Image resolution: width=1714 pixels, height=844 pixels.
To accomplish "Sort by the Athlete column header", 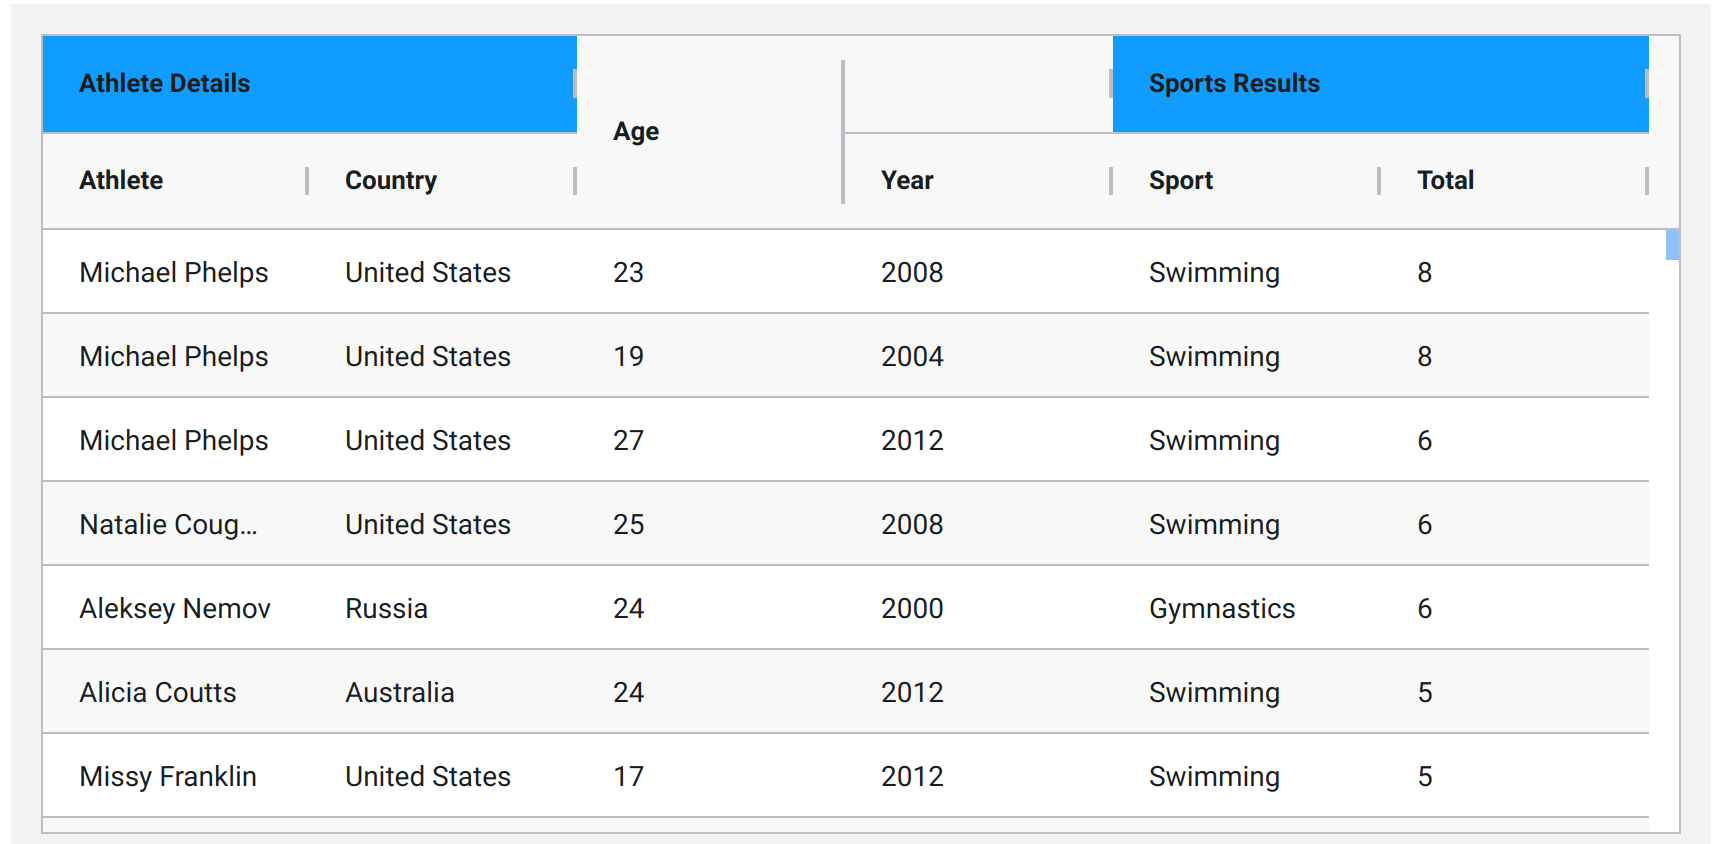I will pos(122,181).
